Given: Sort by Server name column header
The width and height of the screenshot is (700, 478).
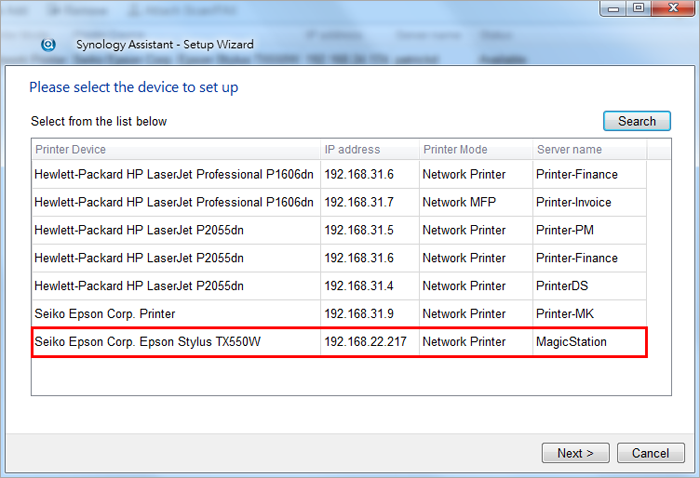Looking at the screenshot, I should (x=588, y=150).
